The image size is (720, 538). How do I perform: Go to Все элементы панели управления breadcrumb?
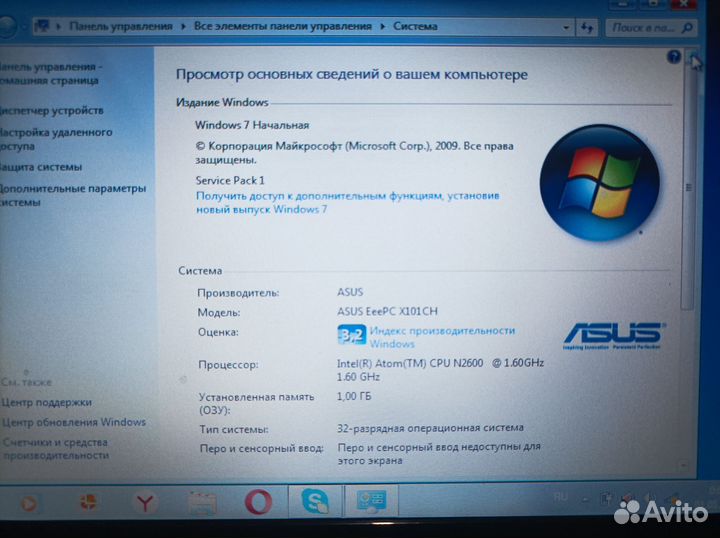[x=282, y=26]
